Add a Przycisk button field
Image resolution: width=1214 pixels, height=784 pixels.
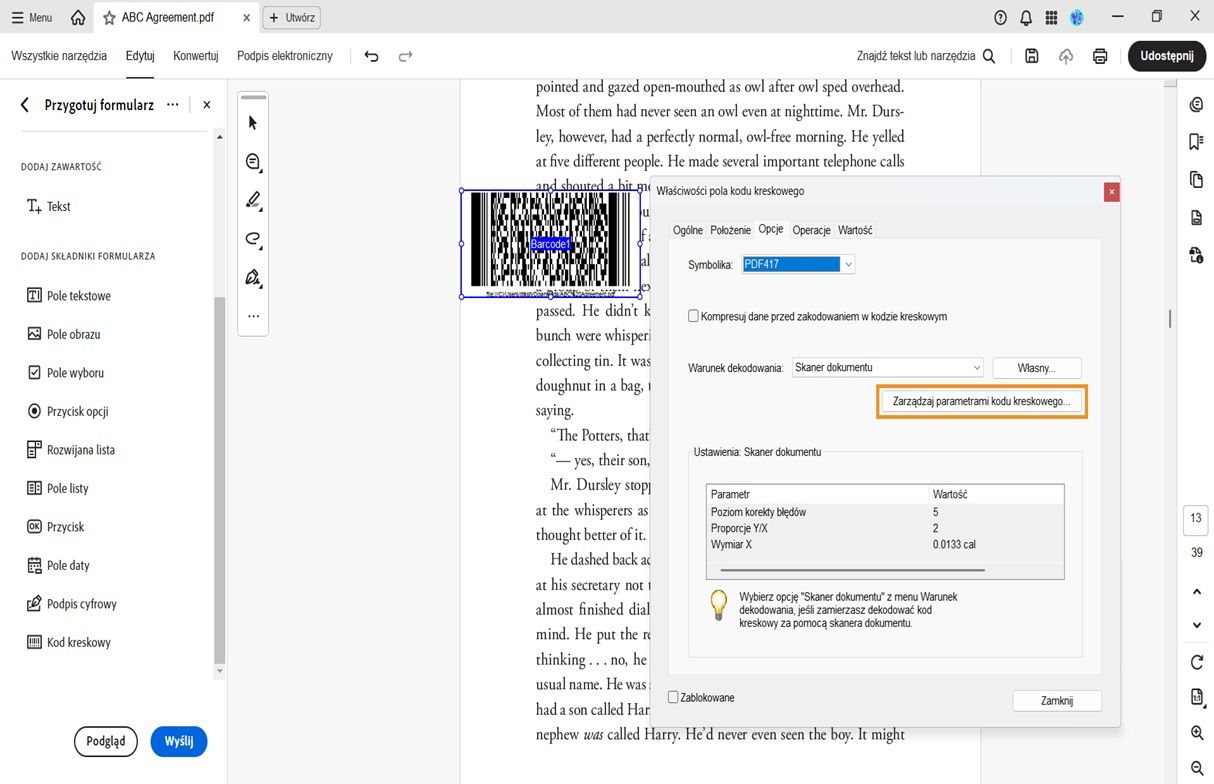[x=55, y=527]
